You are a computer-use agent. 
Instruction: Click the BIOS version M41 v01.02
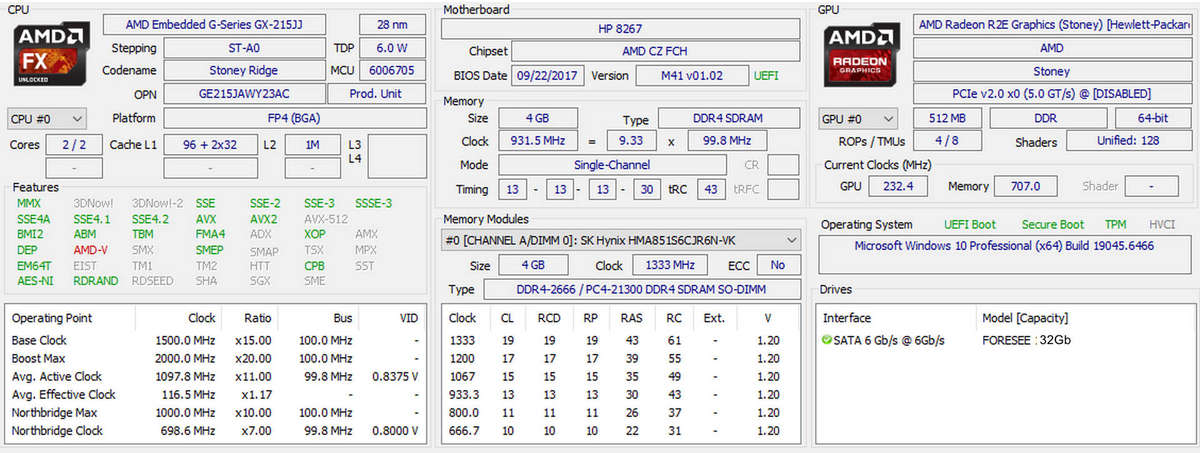pyautogui.click(x=691, y=75)
